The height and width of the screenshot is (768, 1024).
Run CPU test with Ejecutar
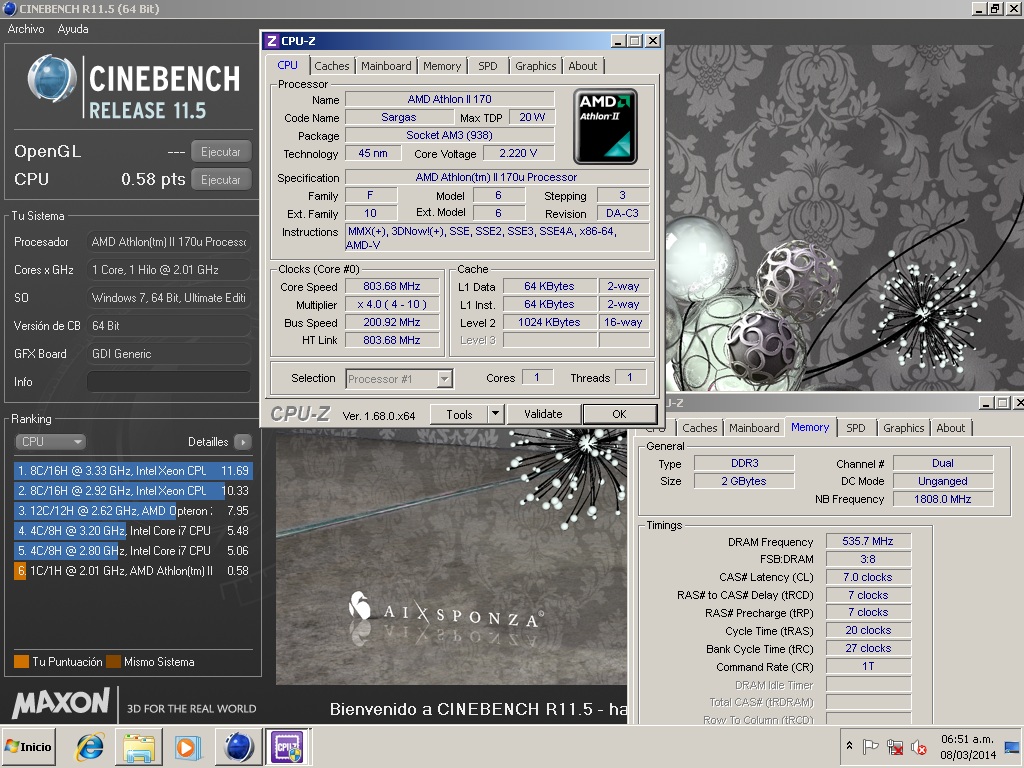pos(221,180)
